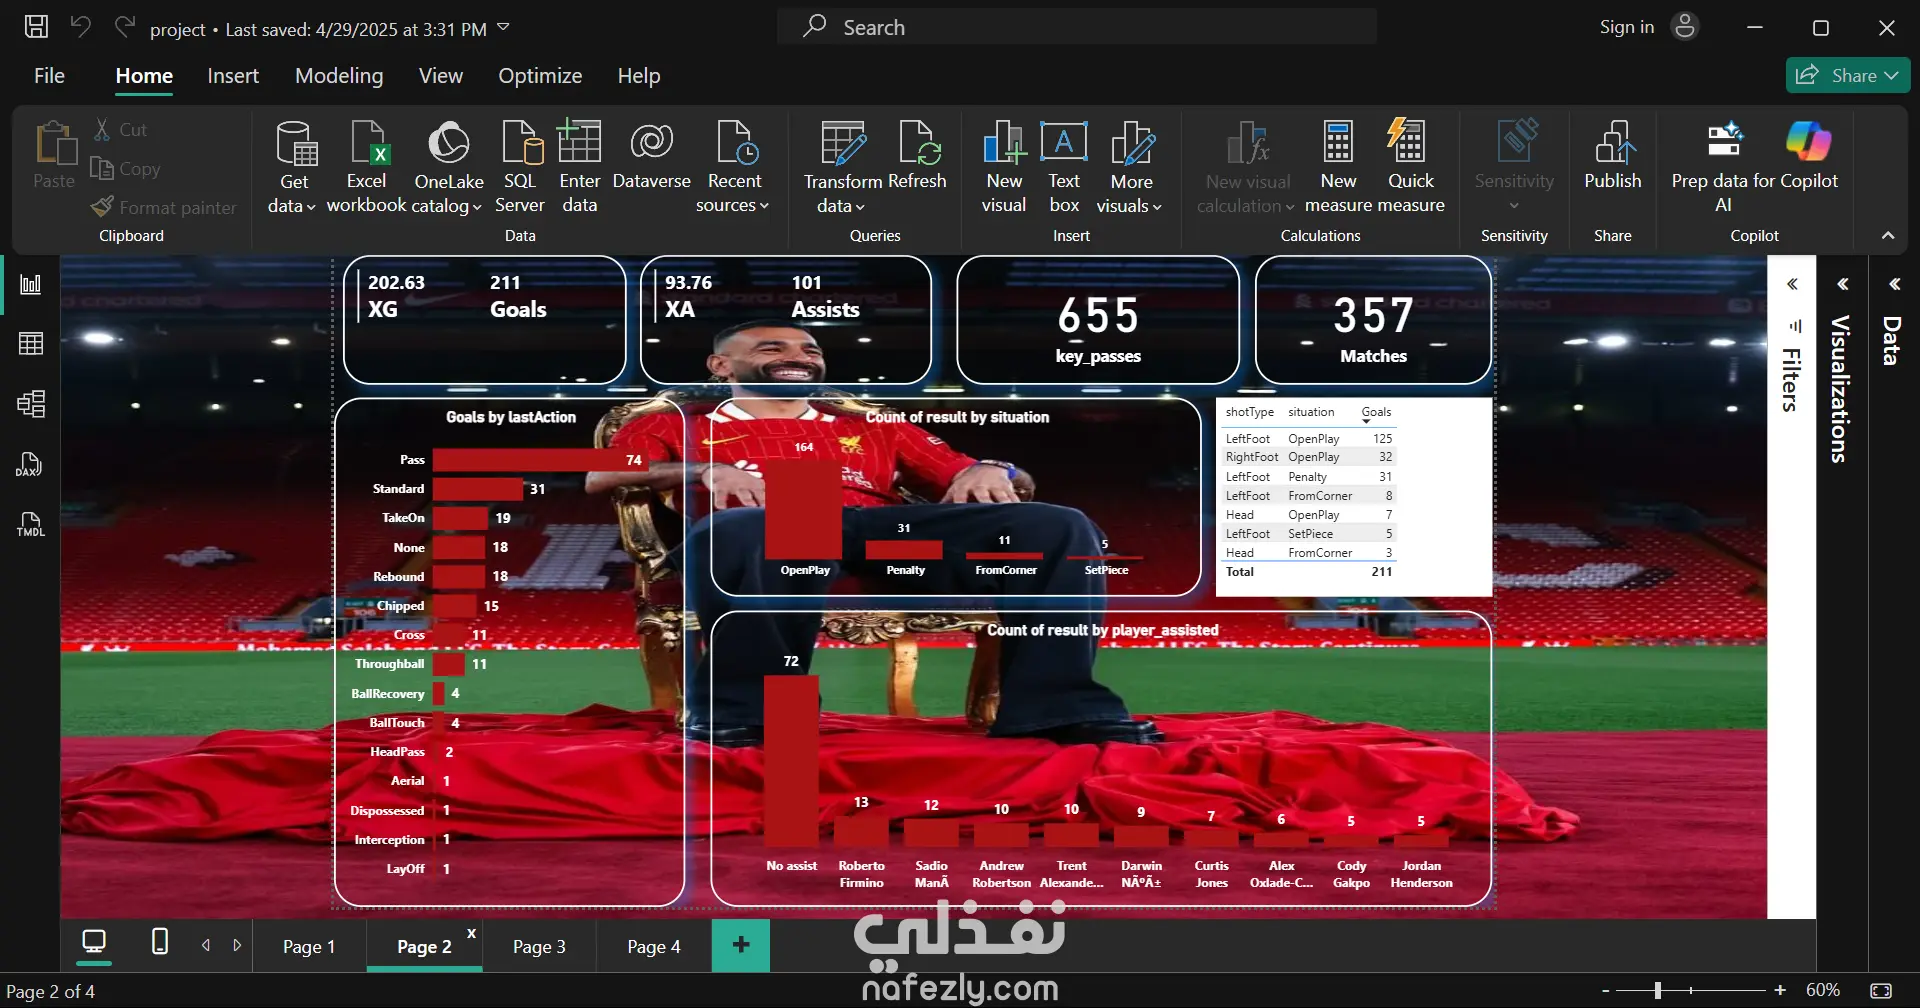Viewport: 1920px width, 1008px height.
Task: Open the project title dropdown arrow
Action: tap(503, 27)
